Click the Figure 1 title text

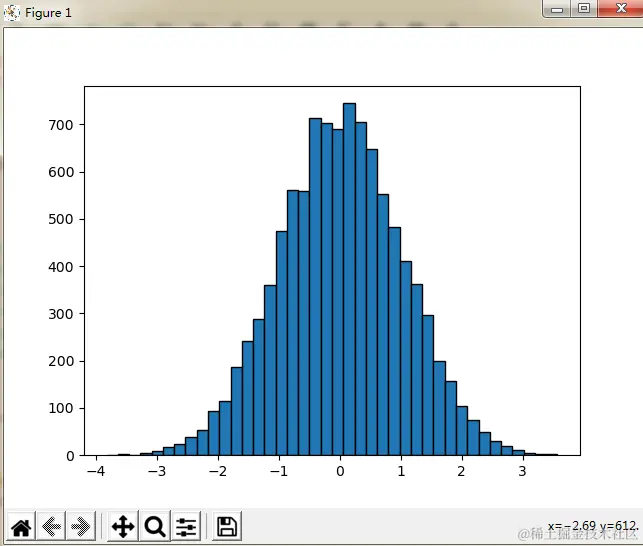[x=48, y=13]
